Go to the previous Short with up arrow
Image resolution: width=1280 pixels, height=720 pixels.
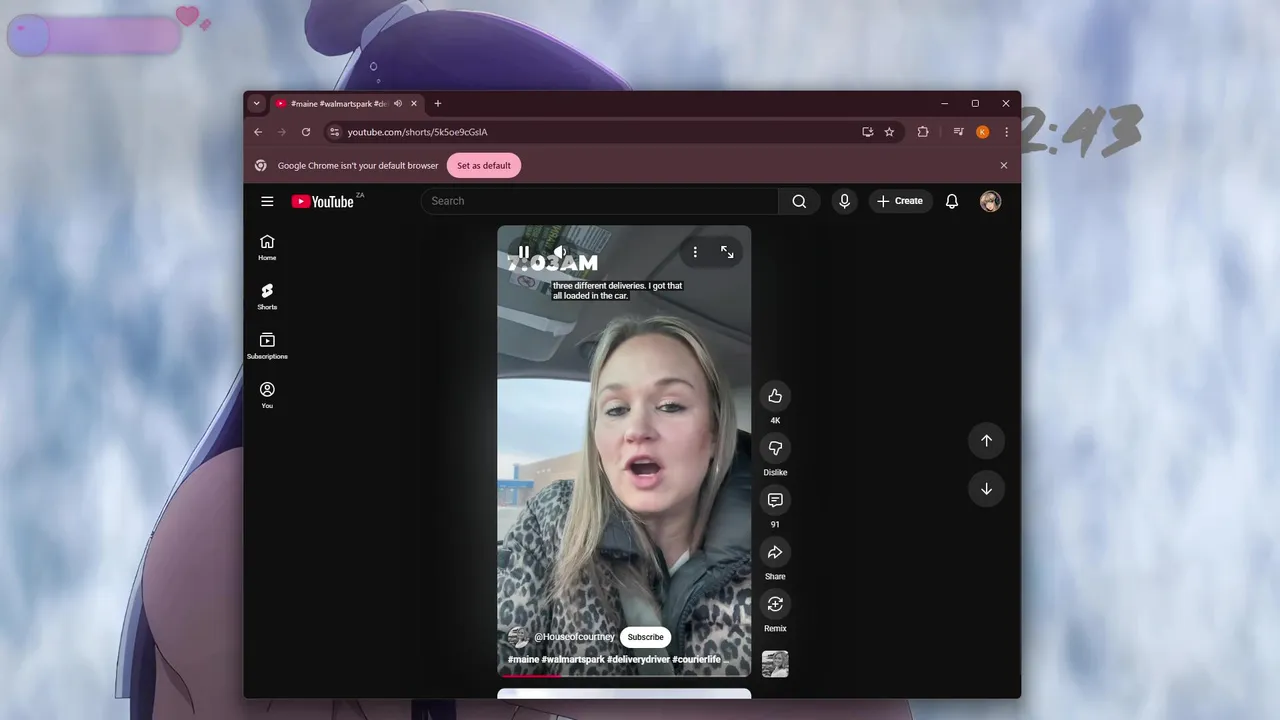986,441
